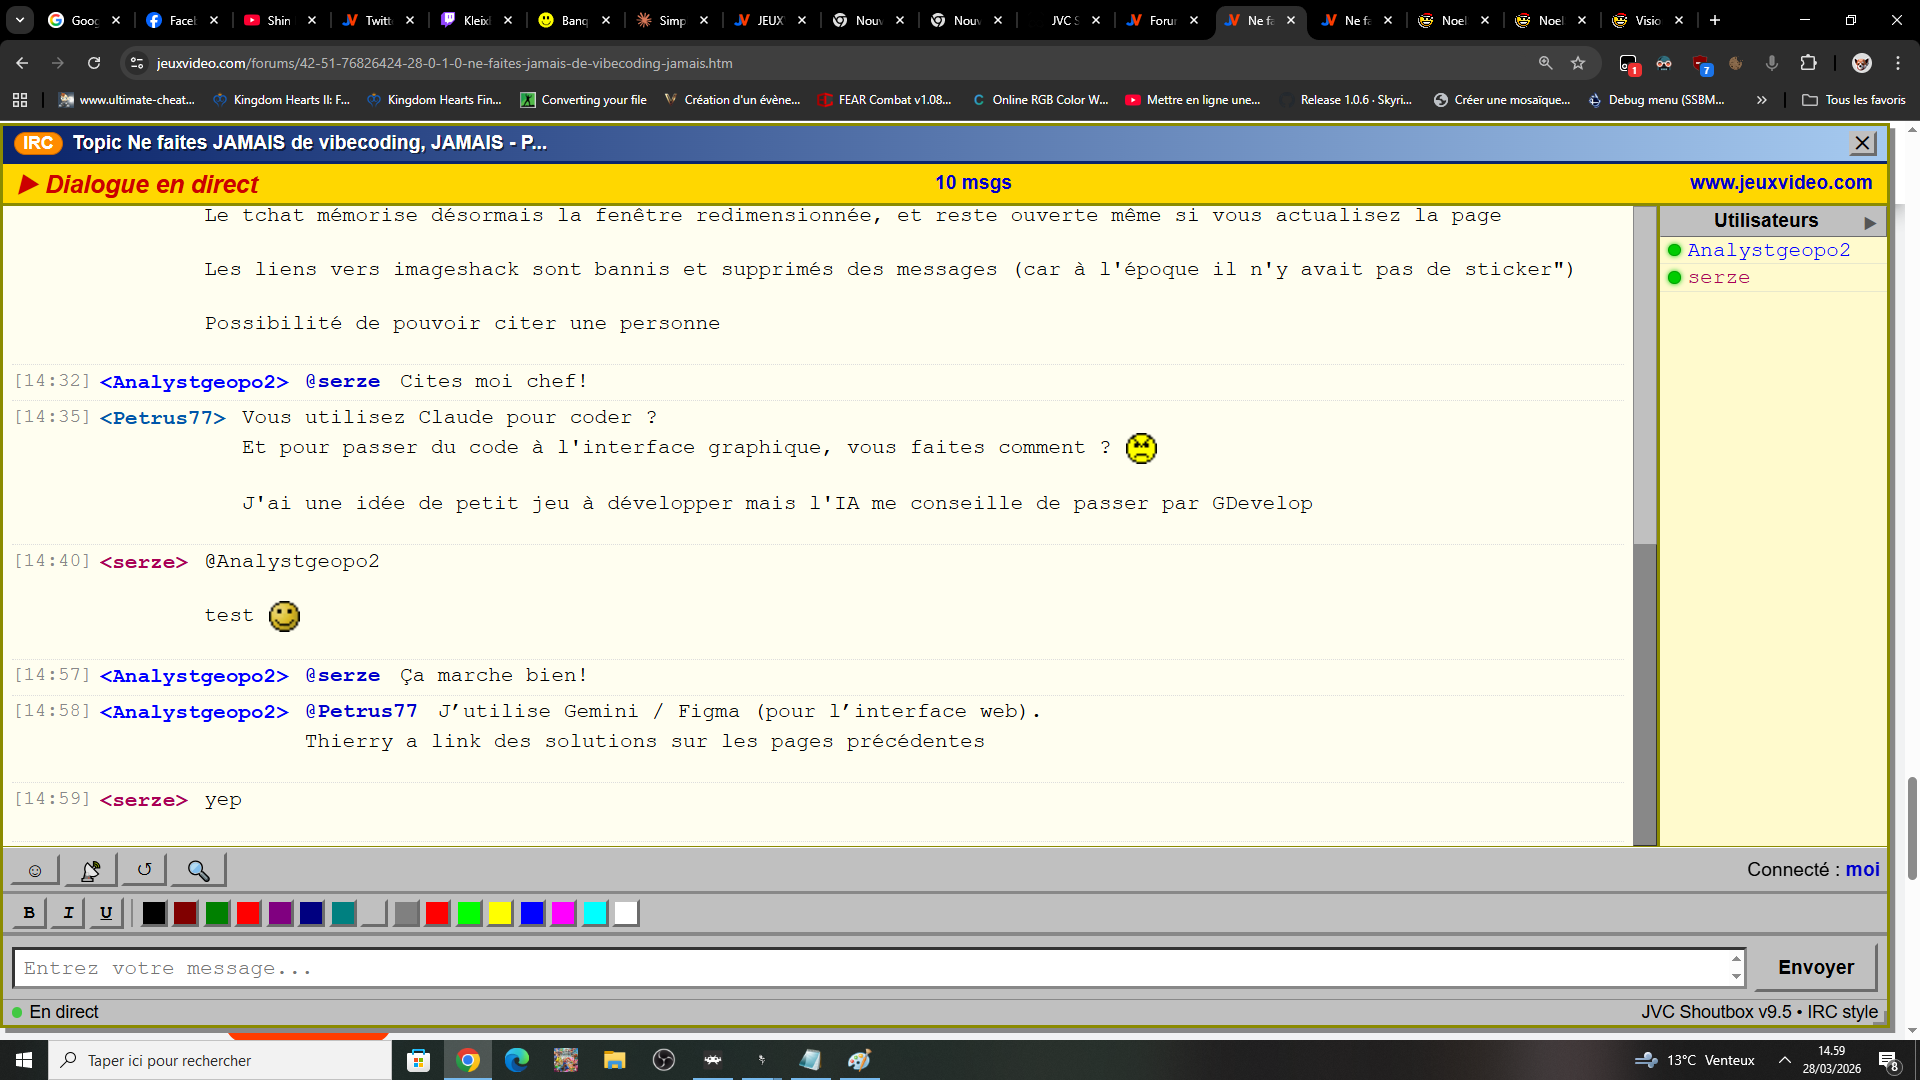
Task: Click the circular-arrow refresh button in the chat toolbar
Action: (x=144, y=870)
